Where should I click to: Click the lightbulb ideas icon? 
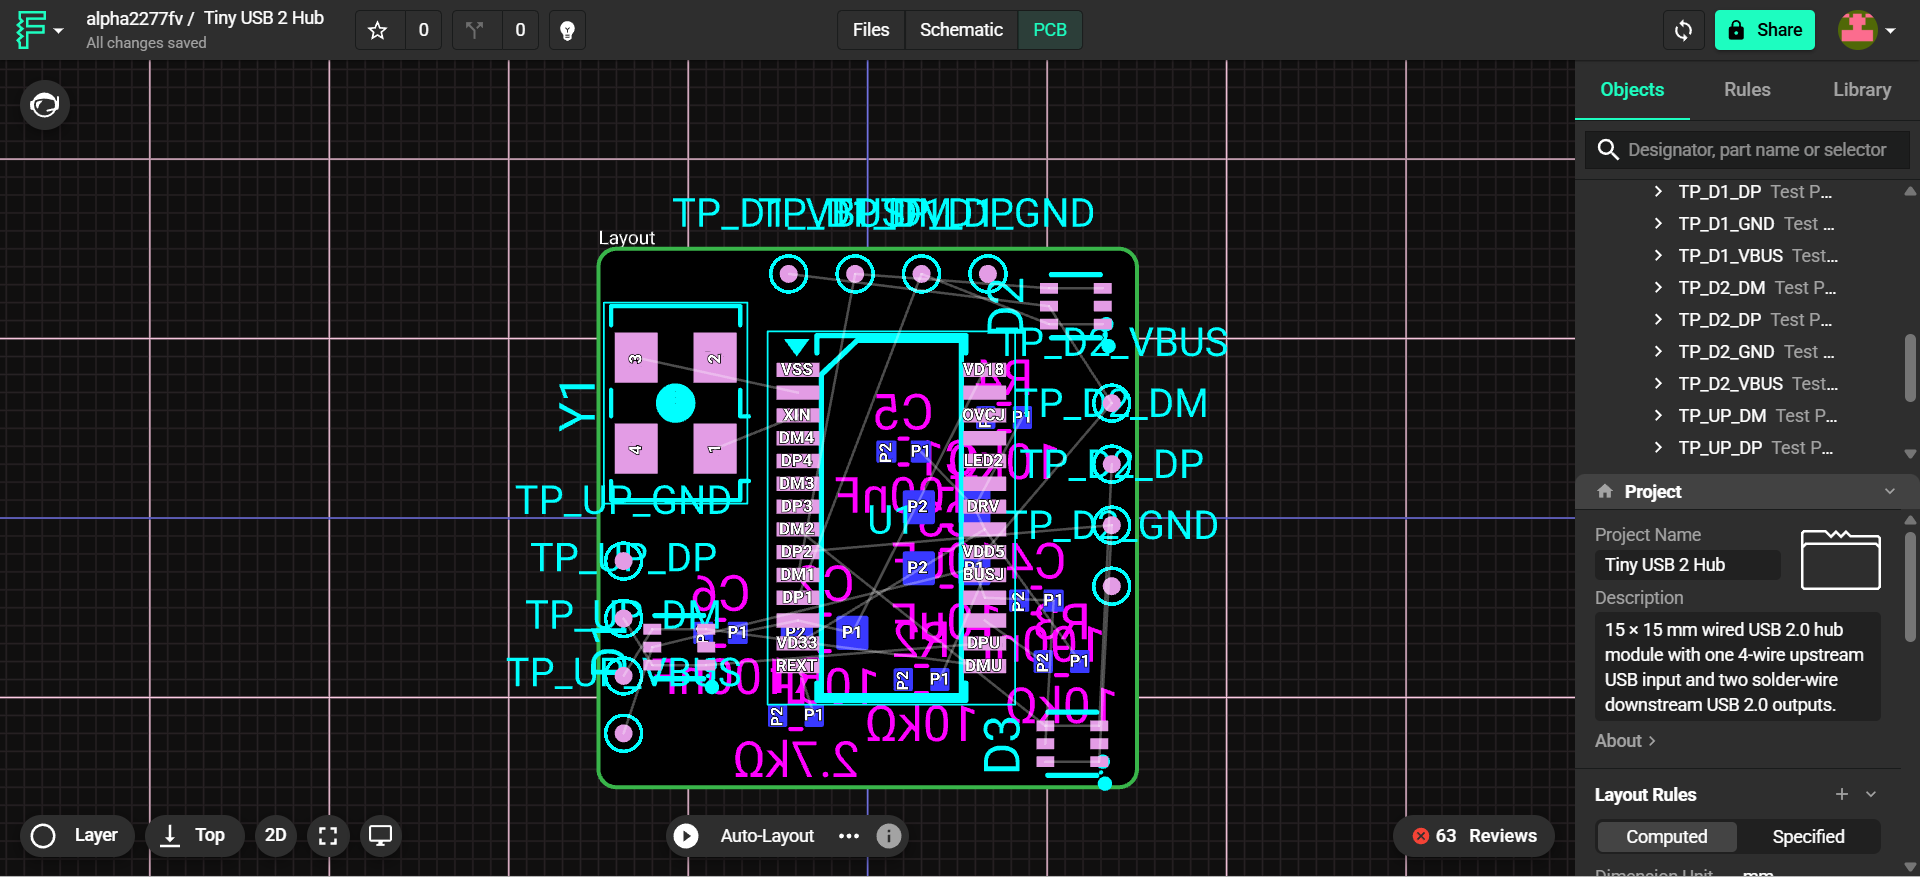[x=567, y=31]
